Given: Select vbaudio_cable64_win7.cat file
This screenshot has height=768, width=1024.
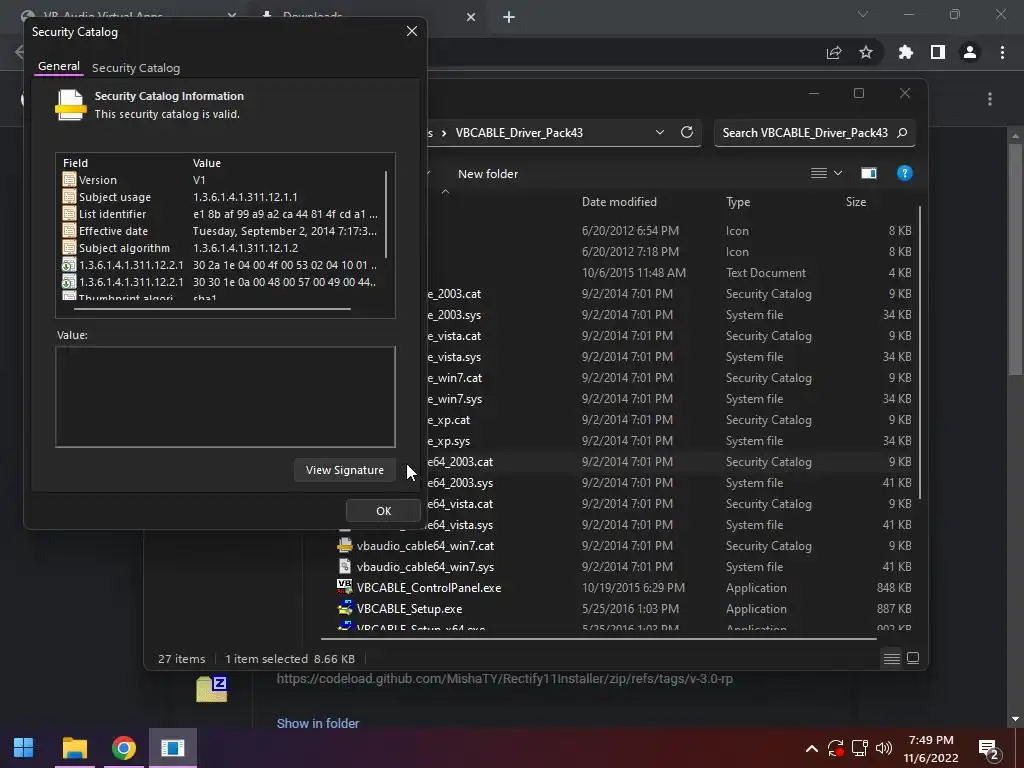Looking at the screenshot, I should click(425, 546).
